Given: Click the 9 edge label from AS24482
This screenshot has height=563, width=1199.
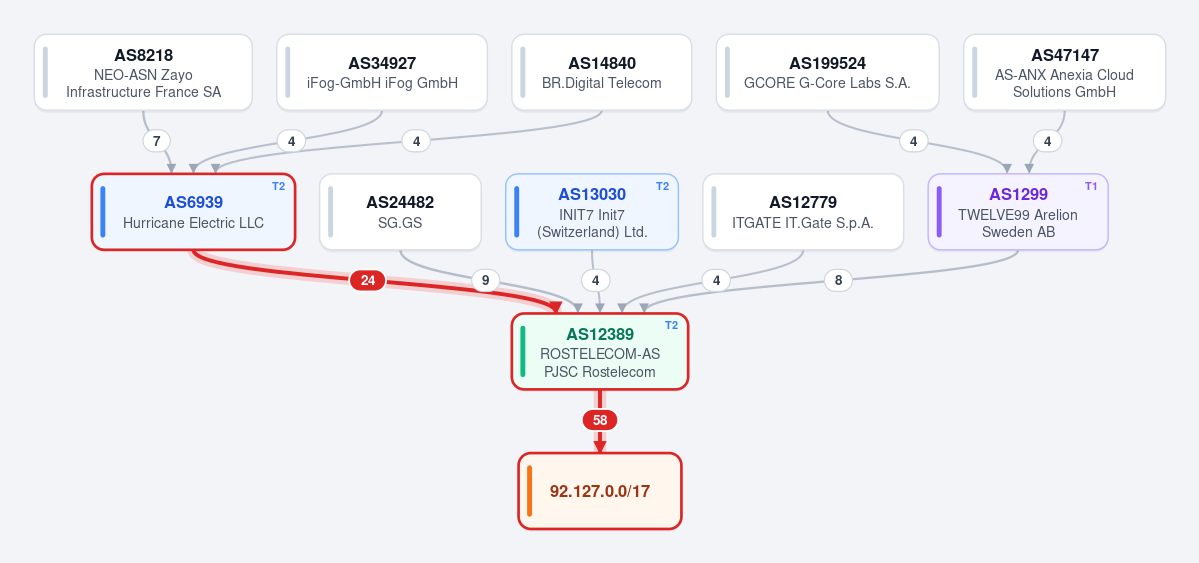Looking at the screenshot, I should point(485,281).
